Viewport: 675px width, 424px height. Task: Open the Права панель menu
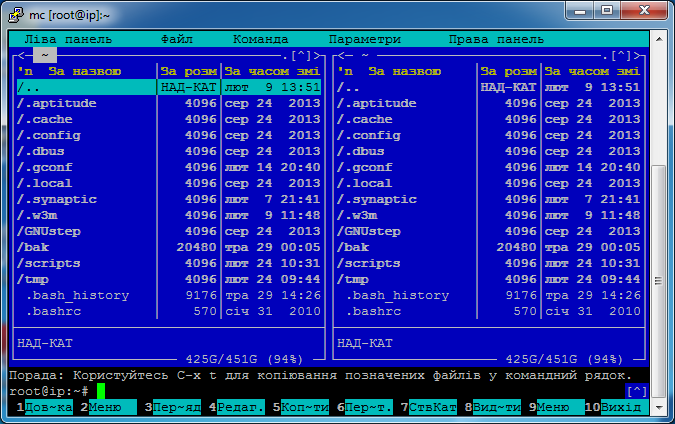[x=496, y=39]
